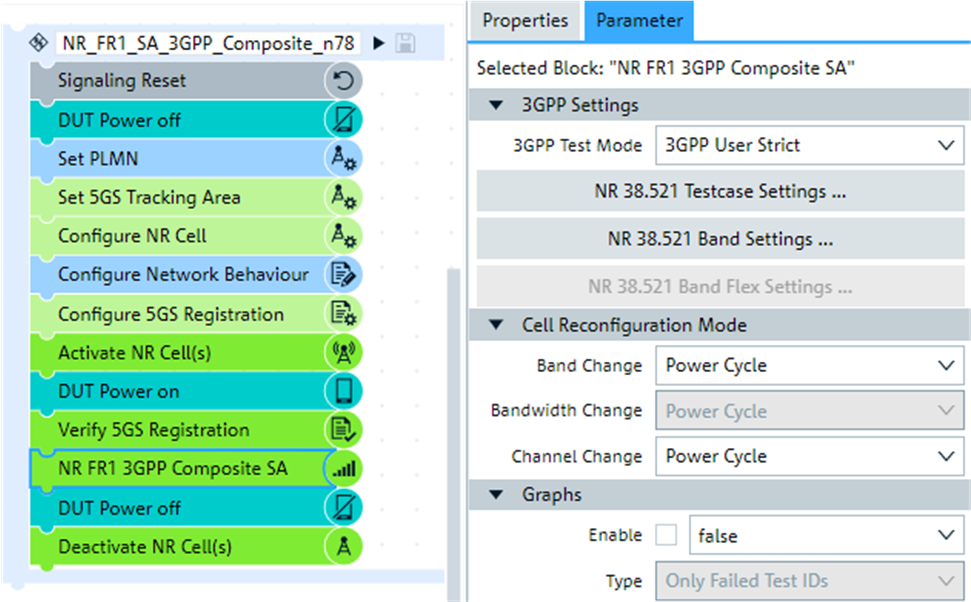Click the DUT Power on phone icon
The image size is (971, 602).
344,392
